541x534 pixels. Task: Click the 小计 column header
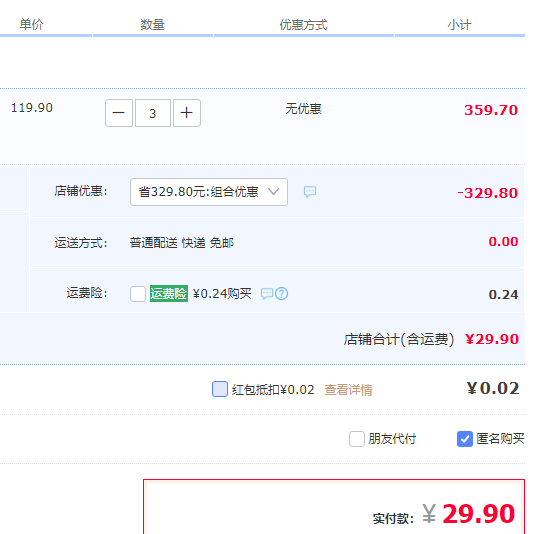[459, 25]
